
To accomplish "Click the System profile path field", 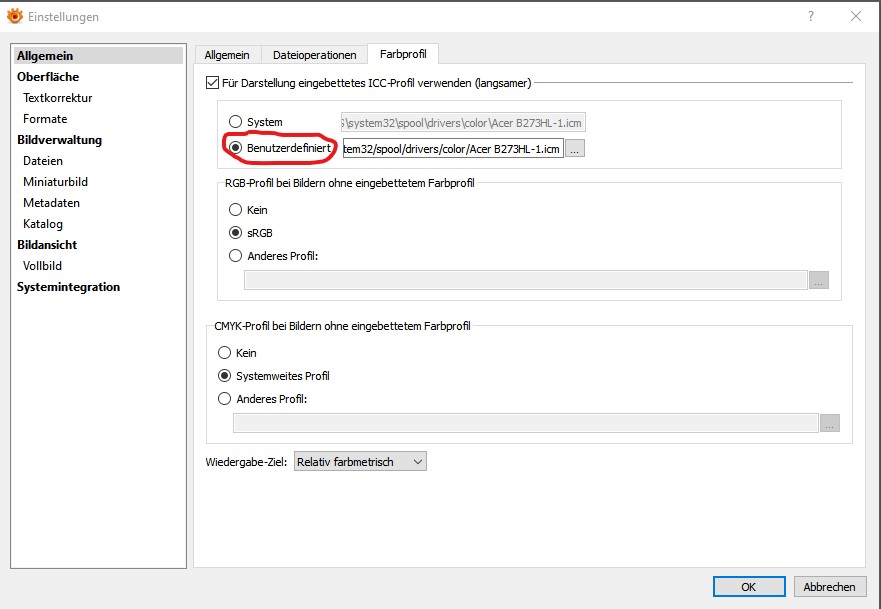I will [463, 122].
